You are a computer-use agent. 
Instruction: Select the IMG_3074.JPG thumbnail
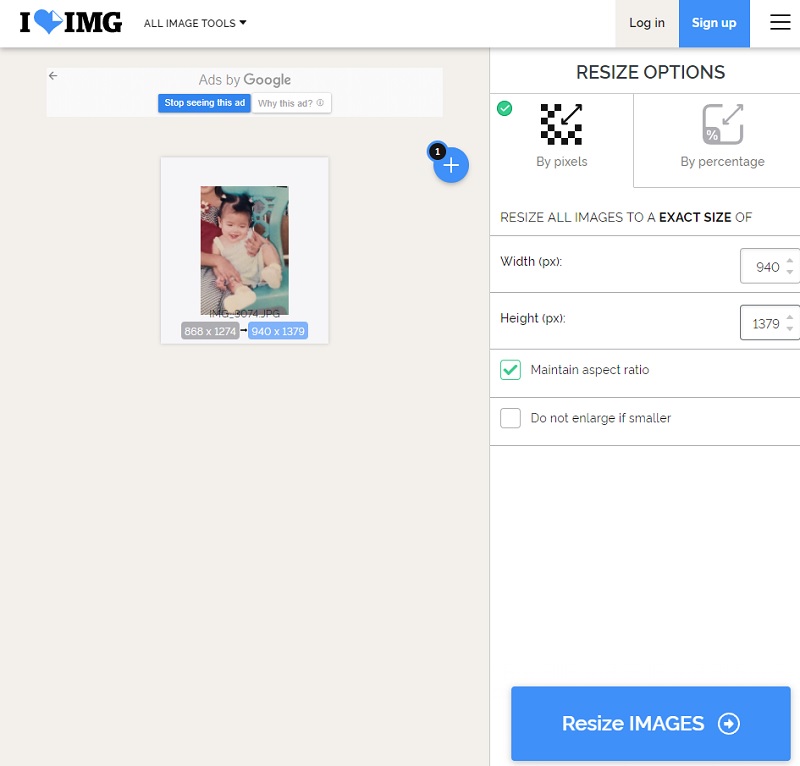(244, 250)
